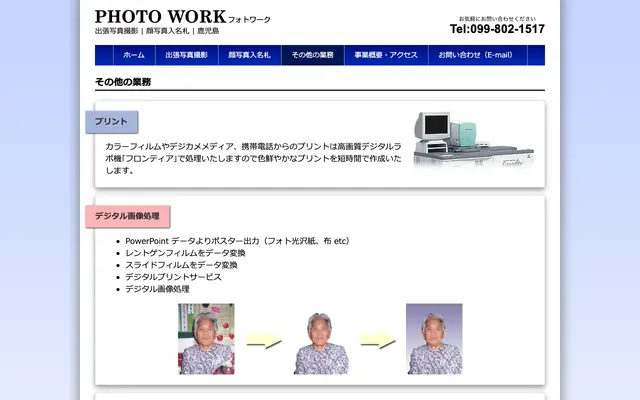Click the プリント section label
Screen dimensions: 640x400
(x=112, y=122)
